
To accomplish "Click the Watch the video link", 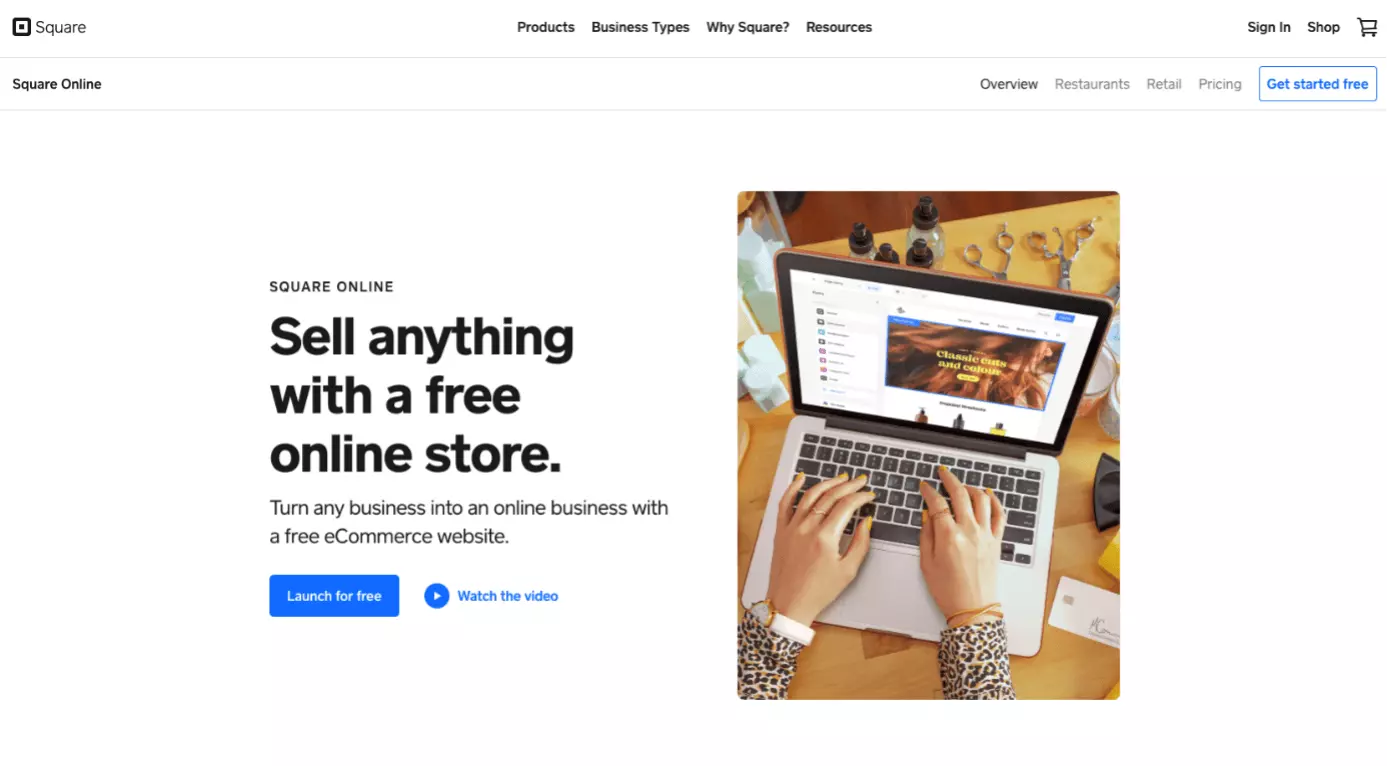I will point(508,596).
